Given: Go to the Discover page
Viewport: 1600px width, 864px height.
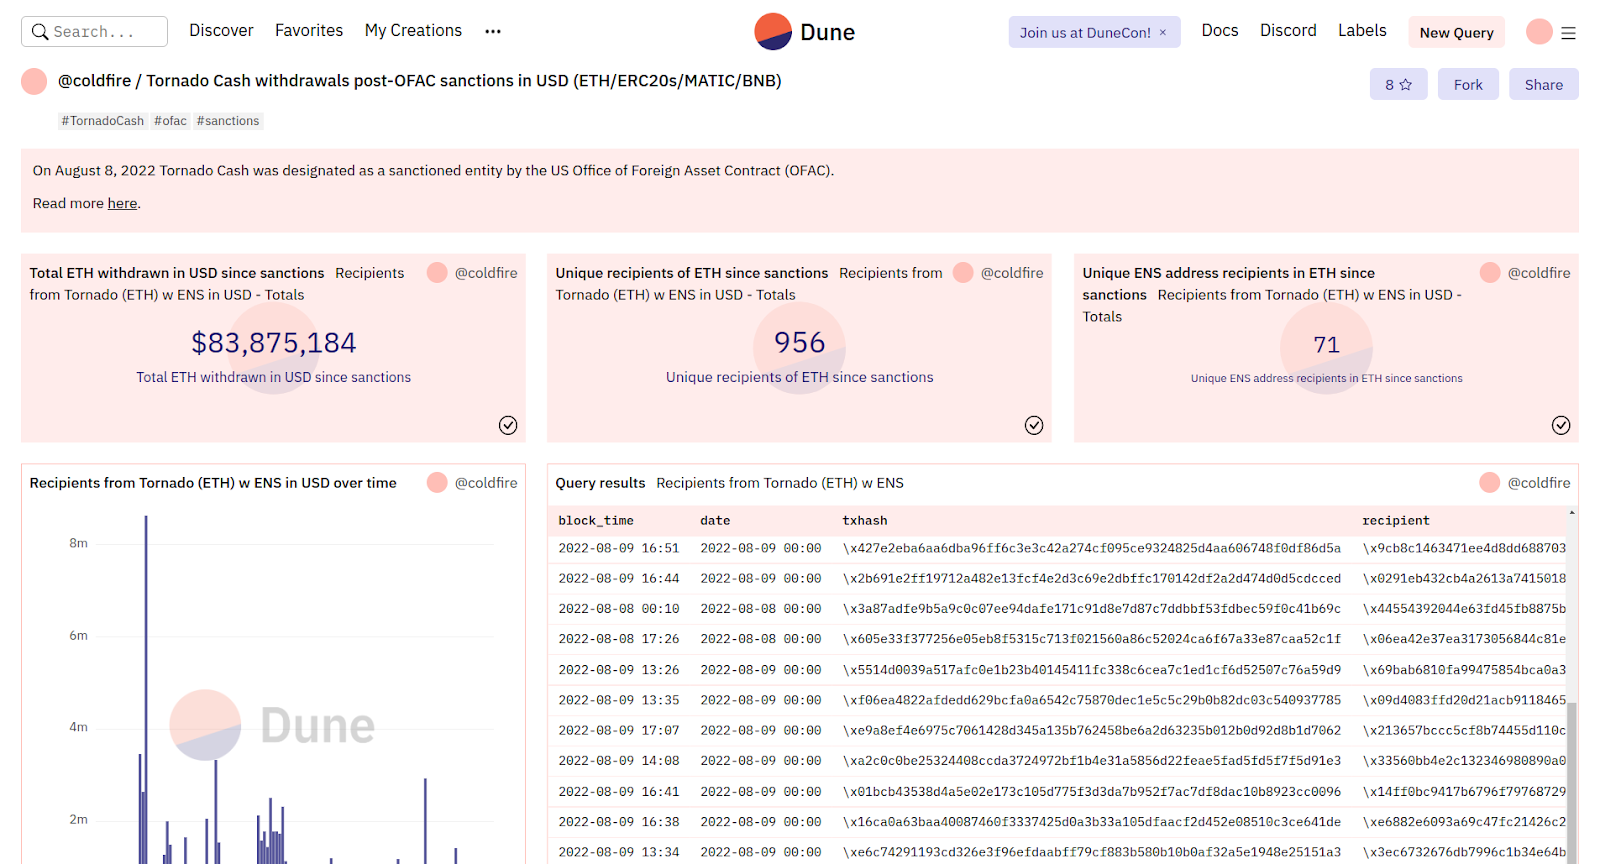Looking at the screenshot, I should pyautogui.click(x=221, y=31).
